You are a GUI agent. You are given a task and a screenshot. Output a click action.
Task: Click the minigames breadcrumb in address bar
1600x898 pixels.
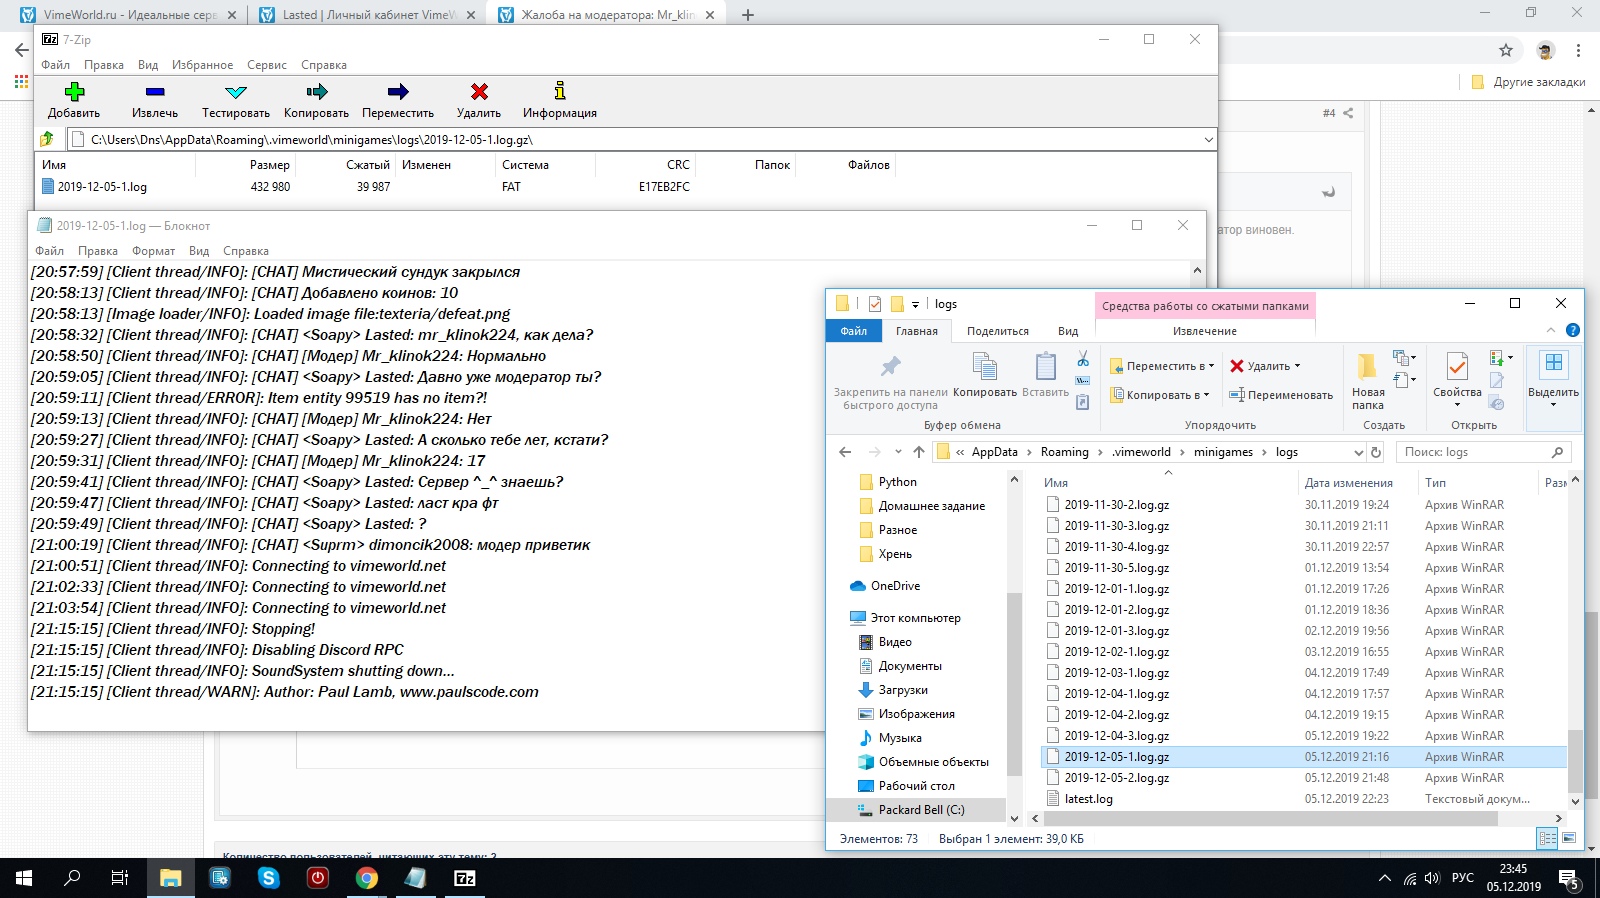pyautogui.click(x=1223, y=452)
